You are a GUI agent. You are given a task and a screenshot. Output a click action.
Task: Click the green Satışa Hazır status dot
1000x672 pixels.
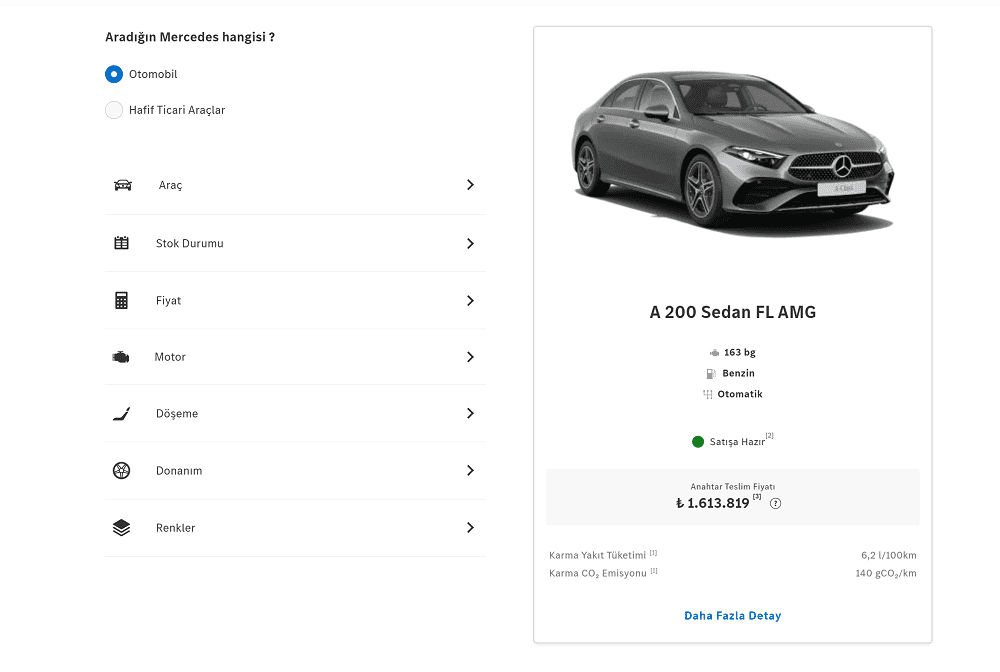(x=699, y=440)
